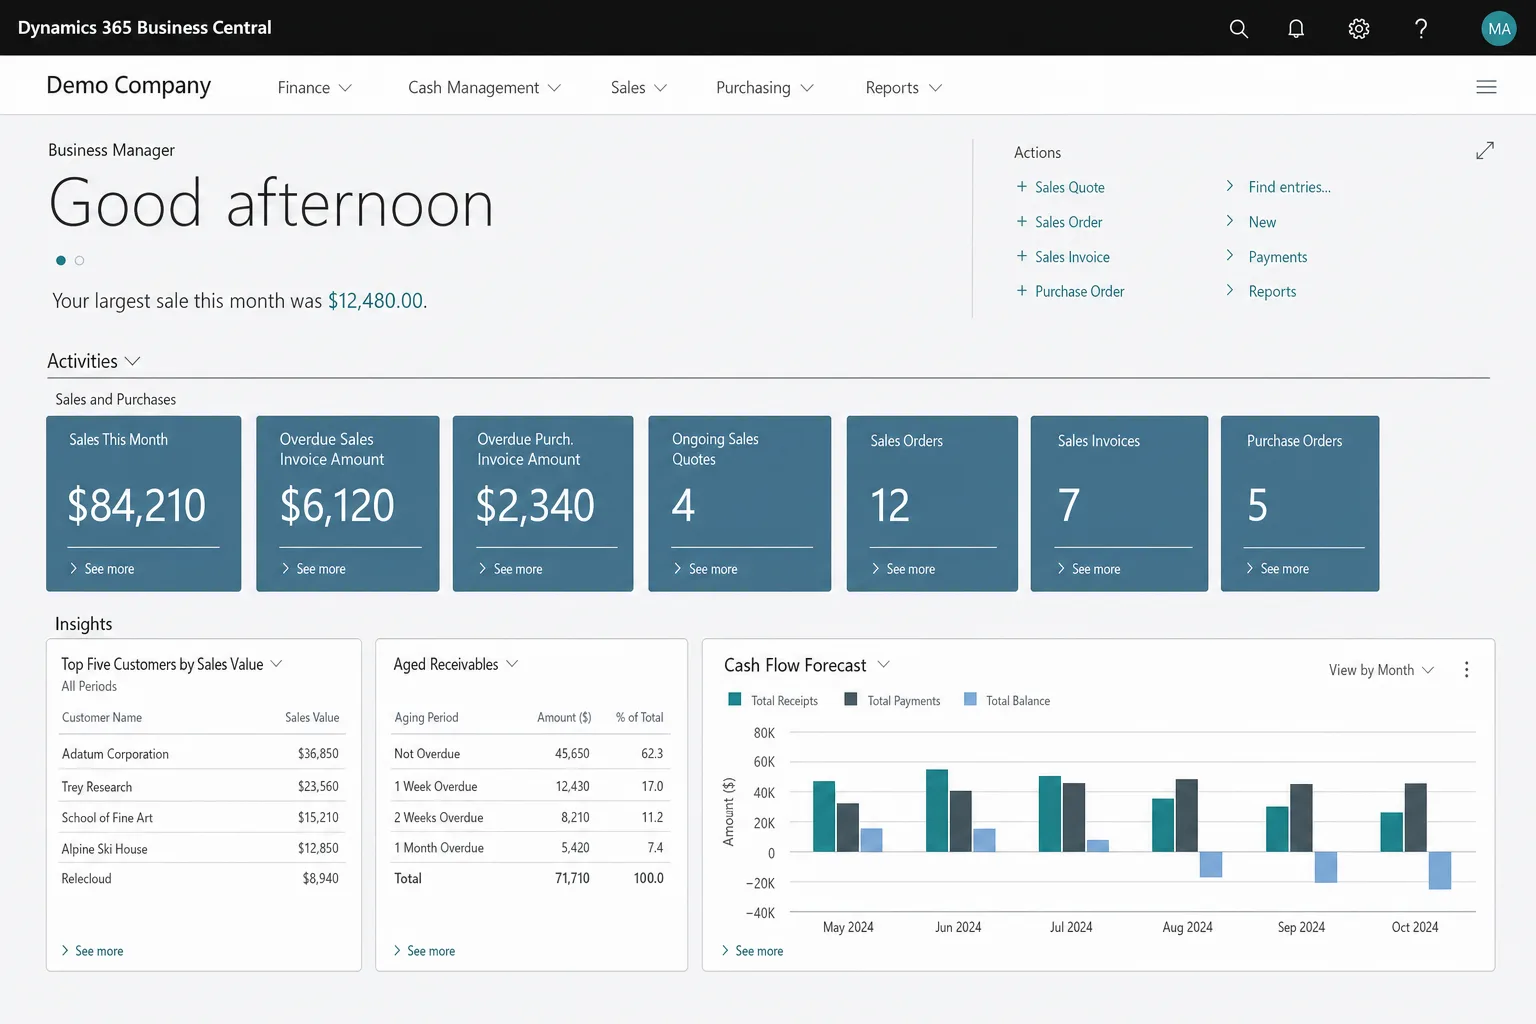Click the chevron icon beside Find entries

1230,186
